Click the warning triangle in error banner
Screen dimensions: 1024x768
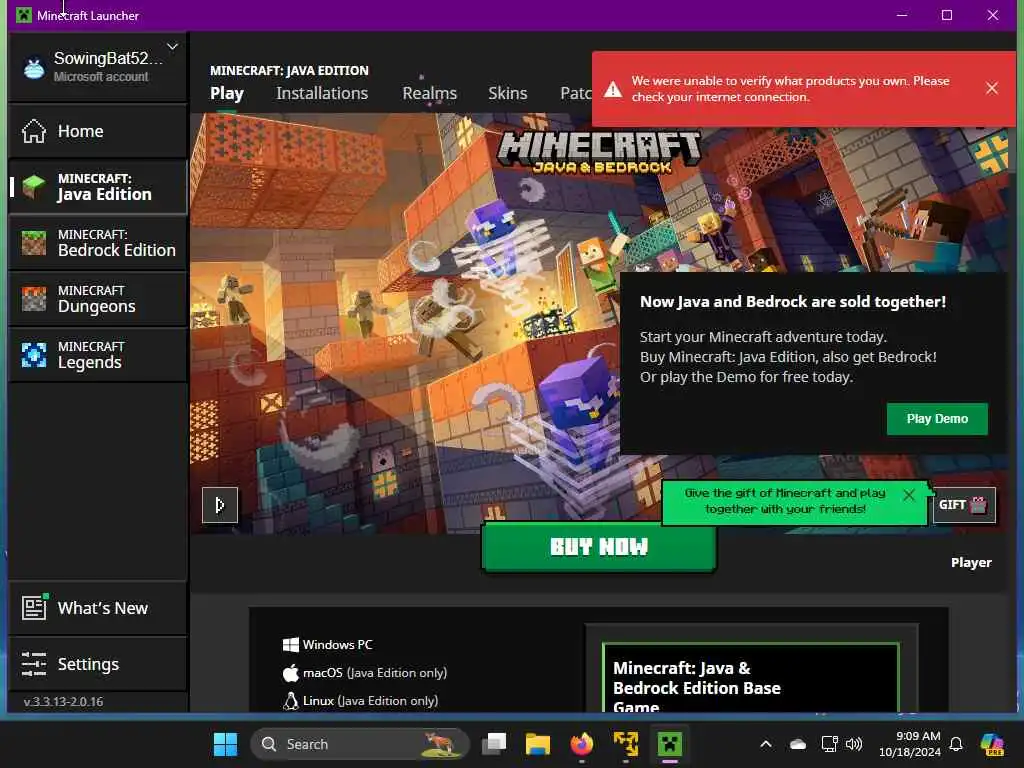(613, 89)
